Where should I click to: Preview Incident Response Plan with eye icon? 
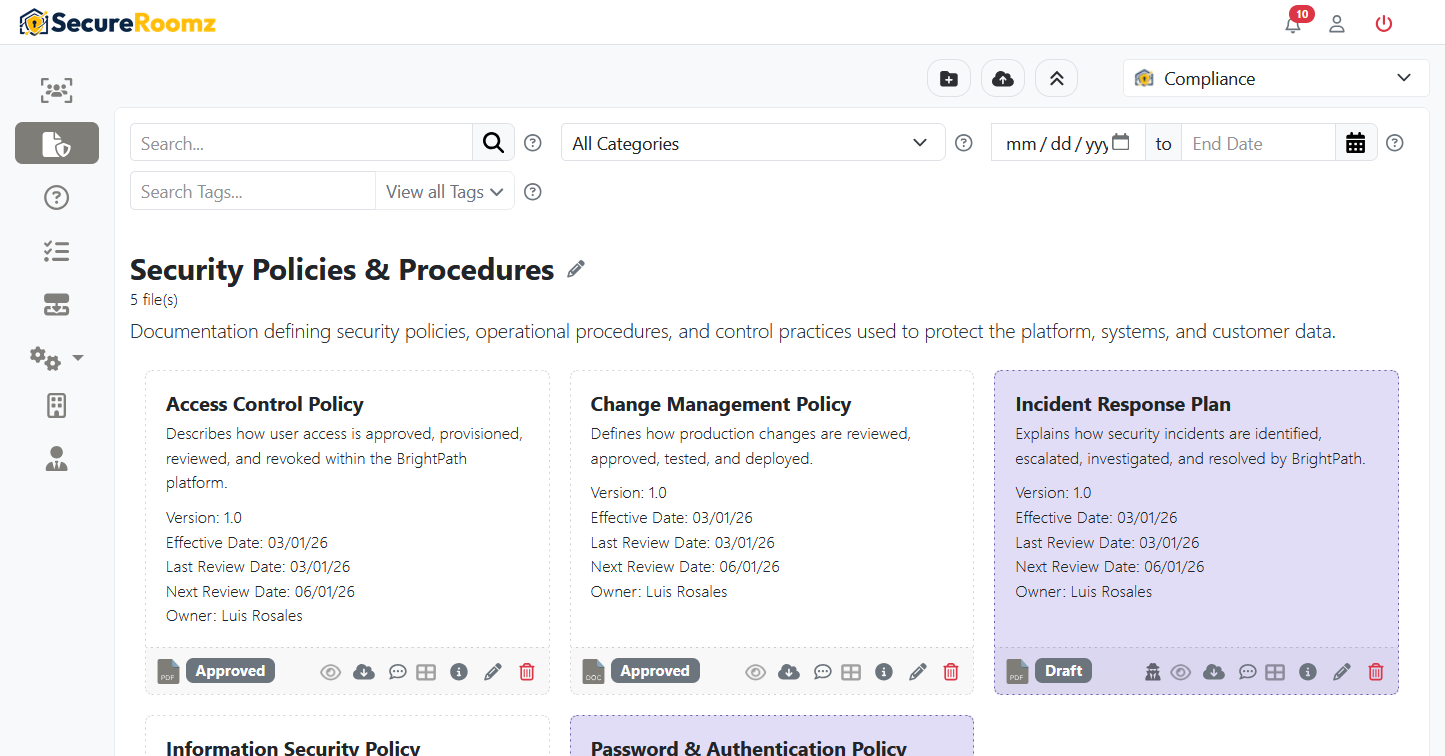(x=1181, y=672)
